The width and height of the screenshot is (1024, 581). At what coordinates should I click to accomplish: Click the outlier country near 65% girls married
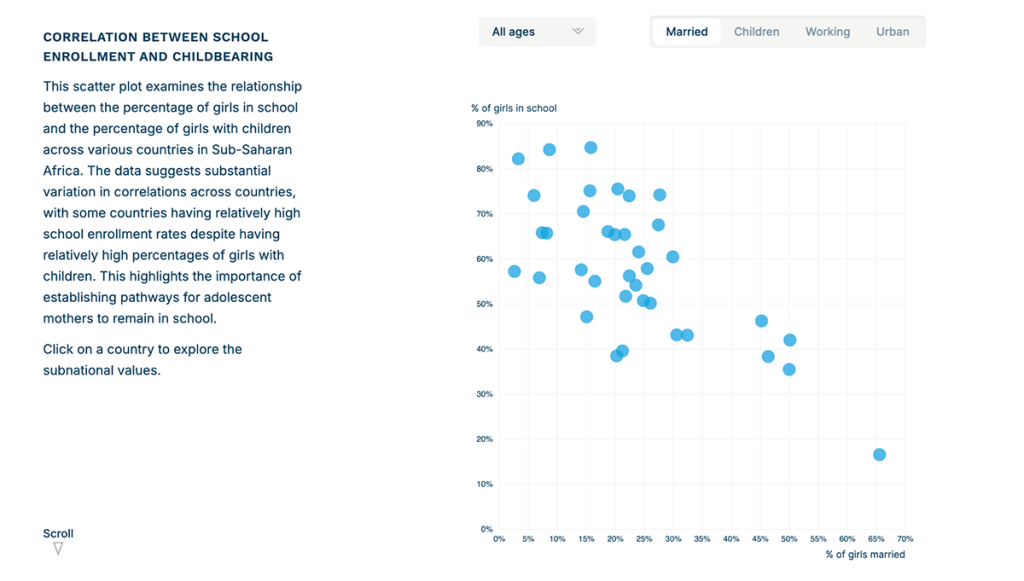[881, 454]
